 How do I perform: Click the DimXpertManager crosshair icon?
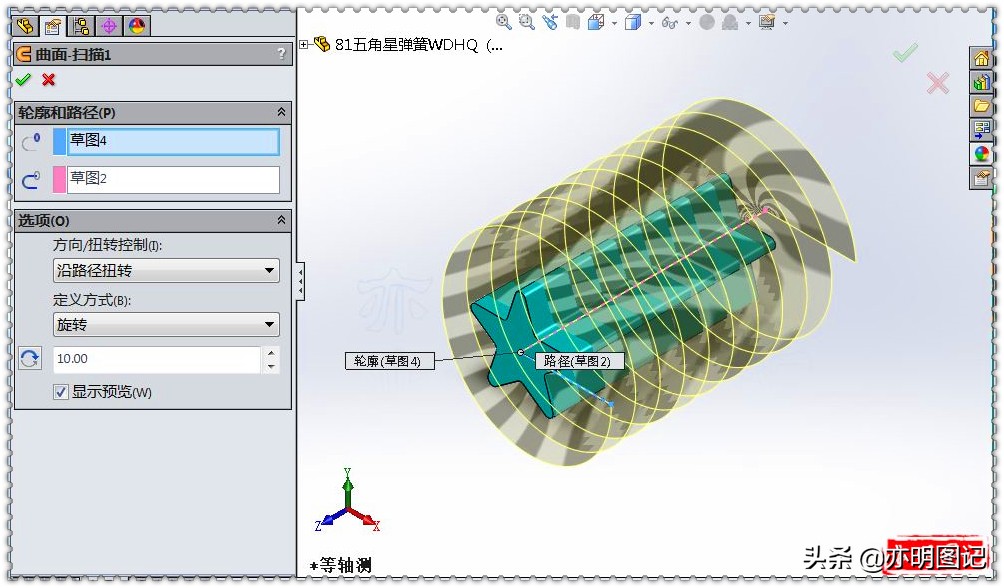(x=110, y=26)
